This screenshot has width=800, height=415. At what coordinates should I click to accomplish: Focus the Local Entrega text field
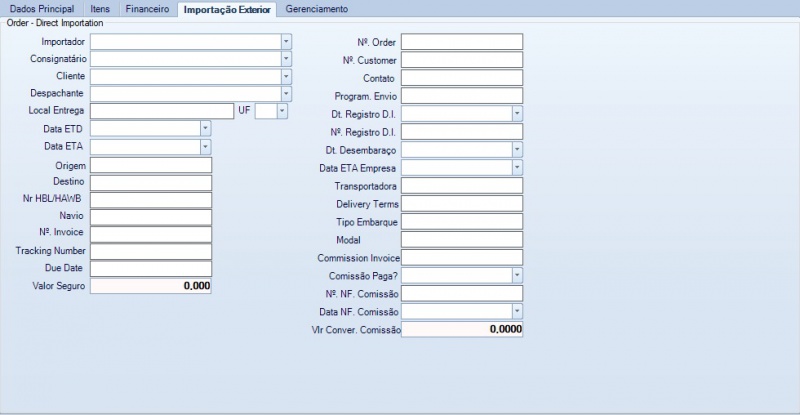tap(161, 111)
